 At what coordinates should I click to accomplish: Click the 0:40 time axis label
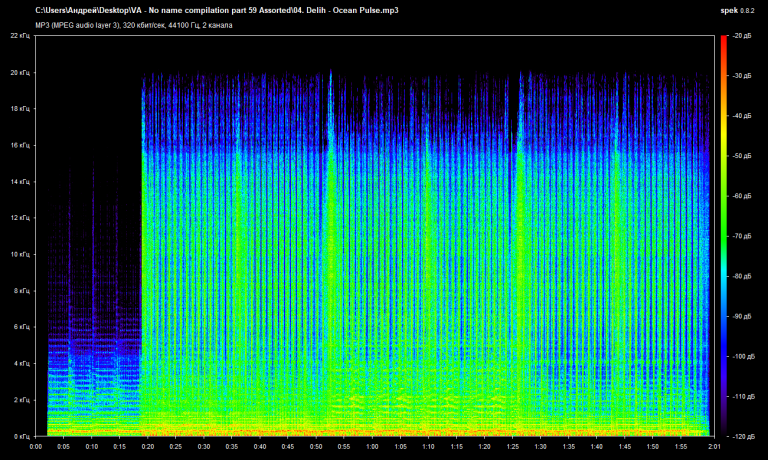(x=260, y=447)
